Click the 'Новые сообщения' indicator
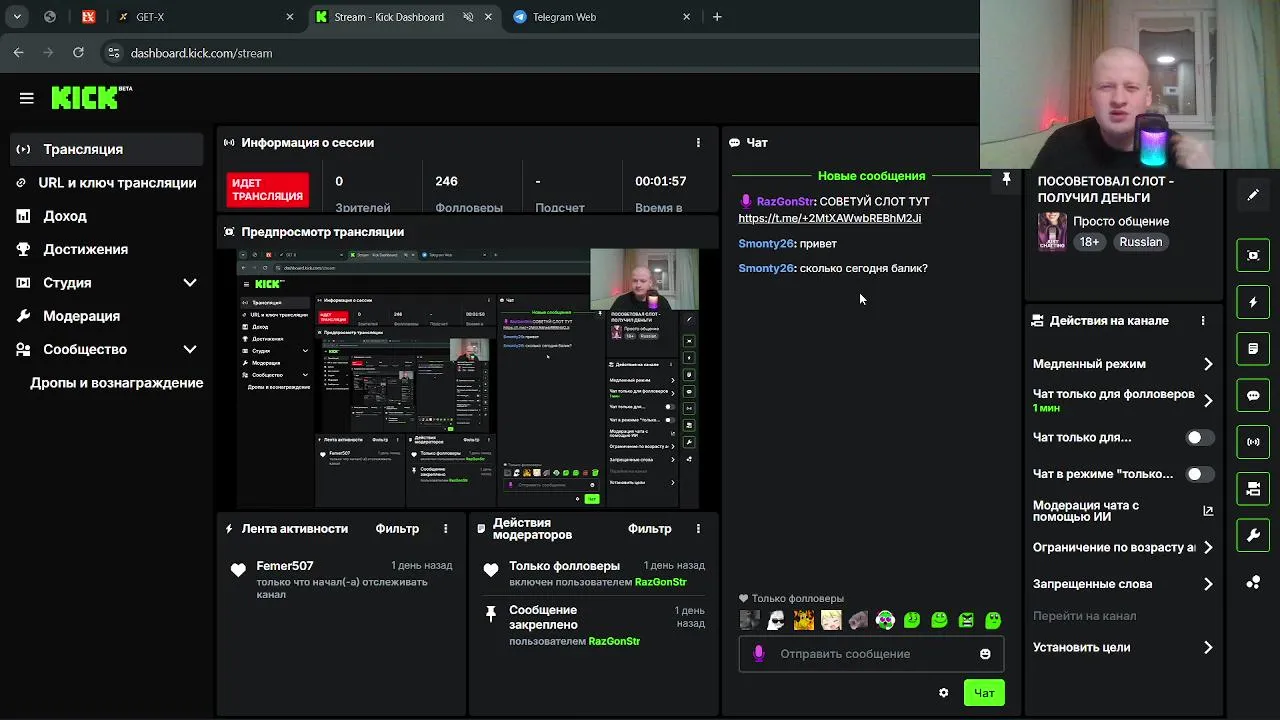Image resolution: width=1280 pixels, height=720 pixels. tap(871, 176)
